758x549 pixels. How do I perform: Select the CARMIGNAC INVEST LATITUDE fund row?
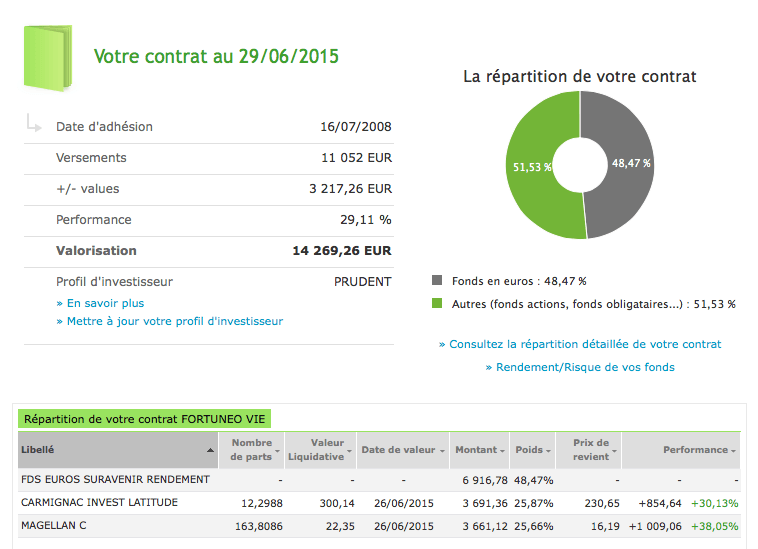(x=99, y=502)
